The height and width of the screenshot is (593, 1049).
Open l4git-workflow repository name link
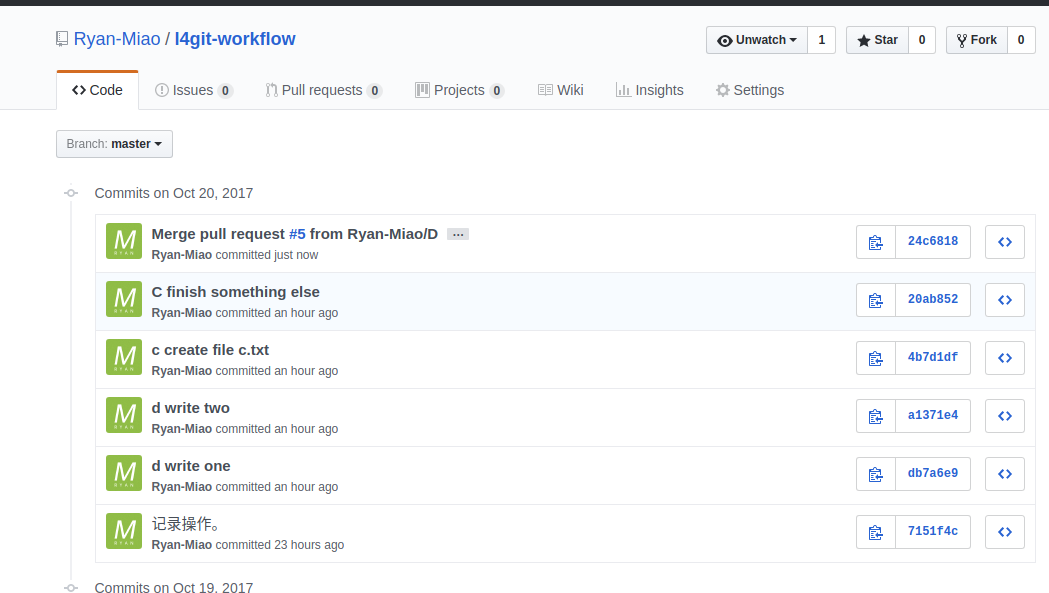click(x=235, y=39)
